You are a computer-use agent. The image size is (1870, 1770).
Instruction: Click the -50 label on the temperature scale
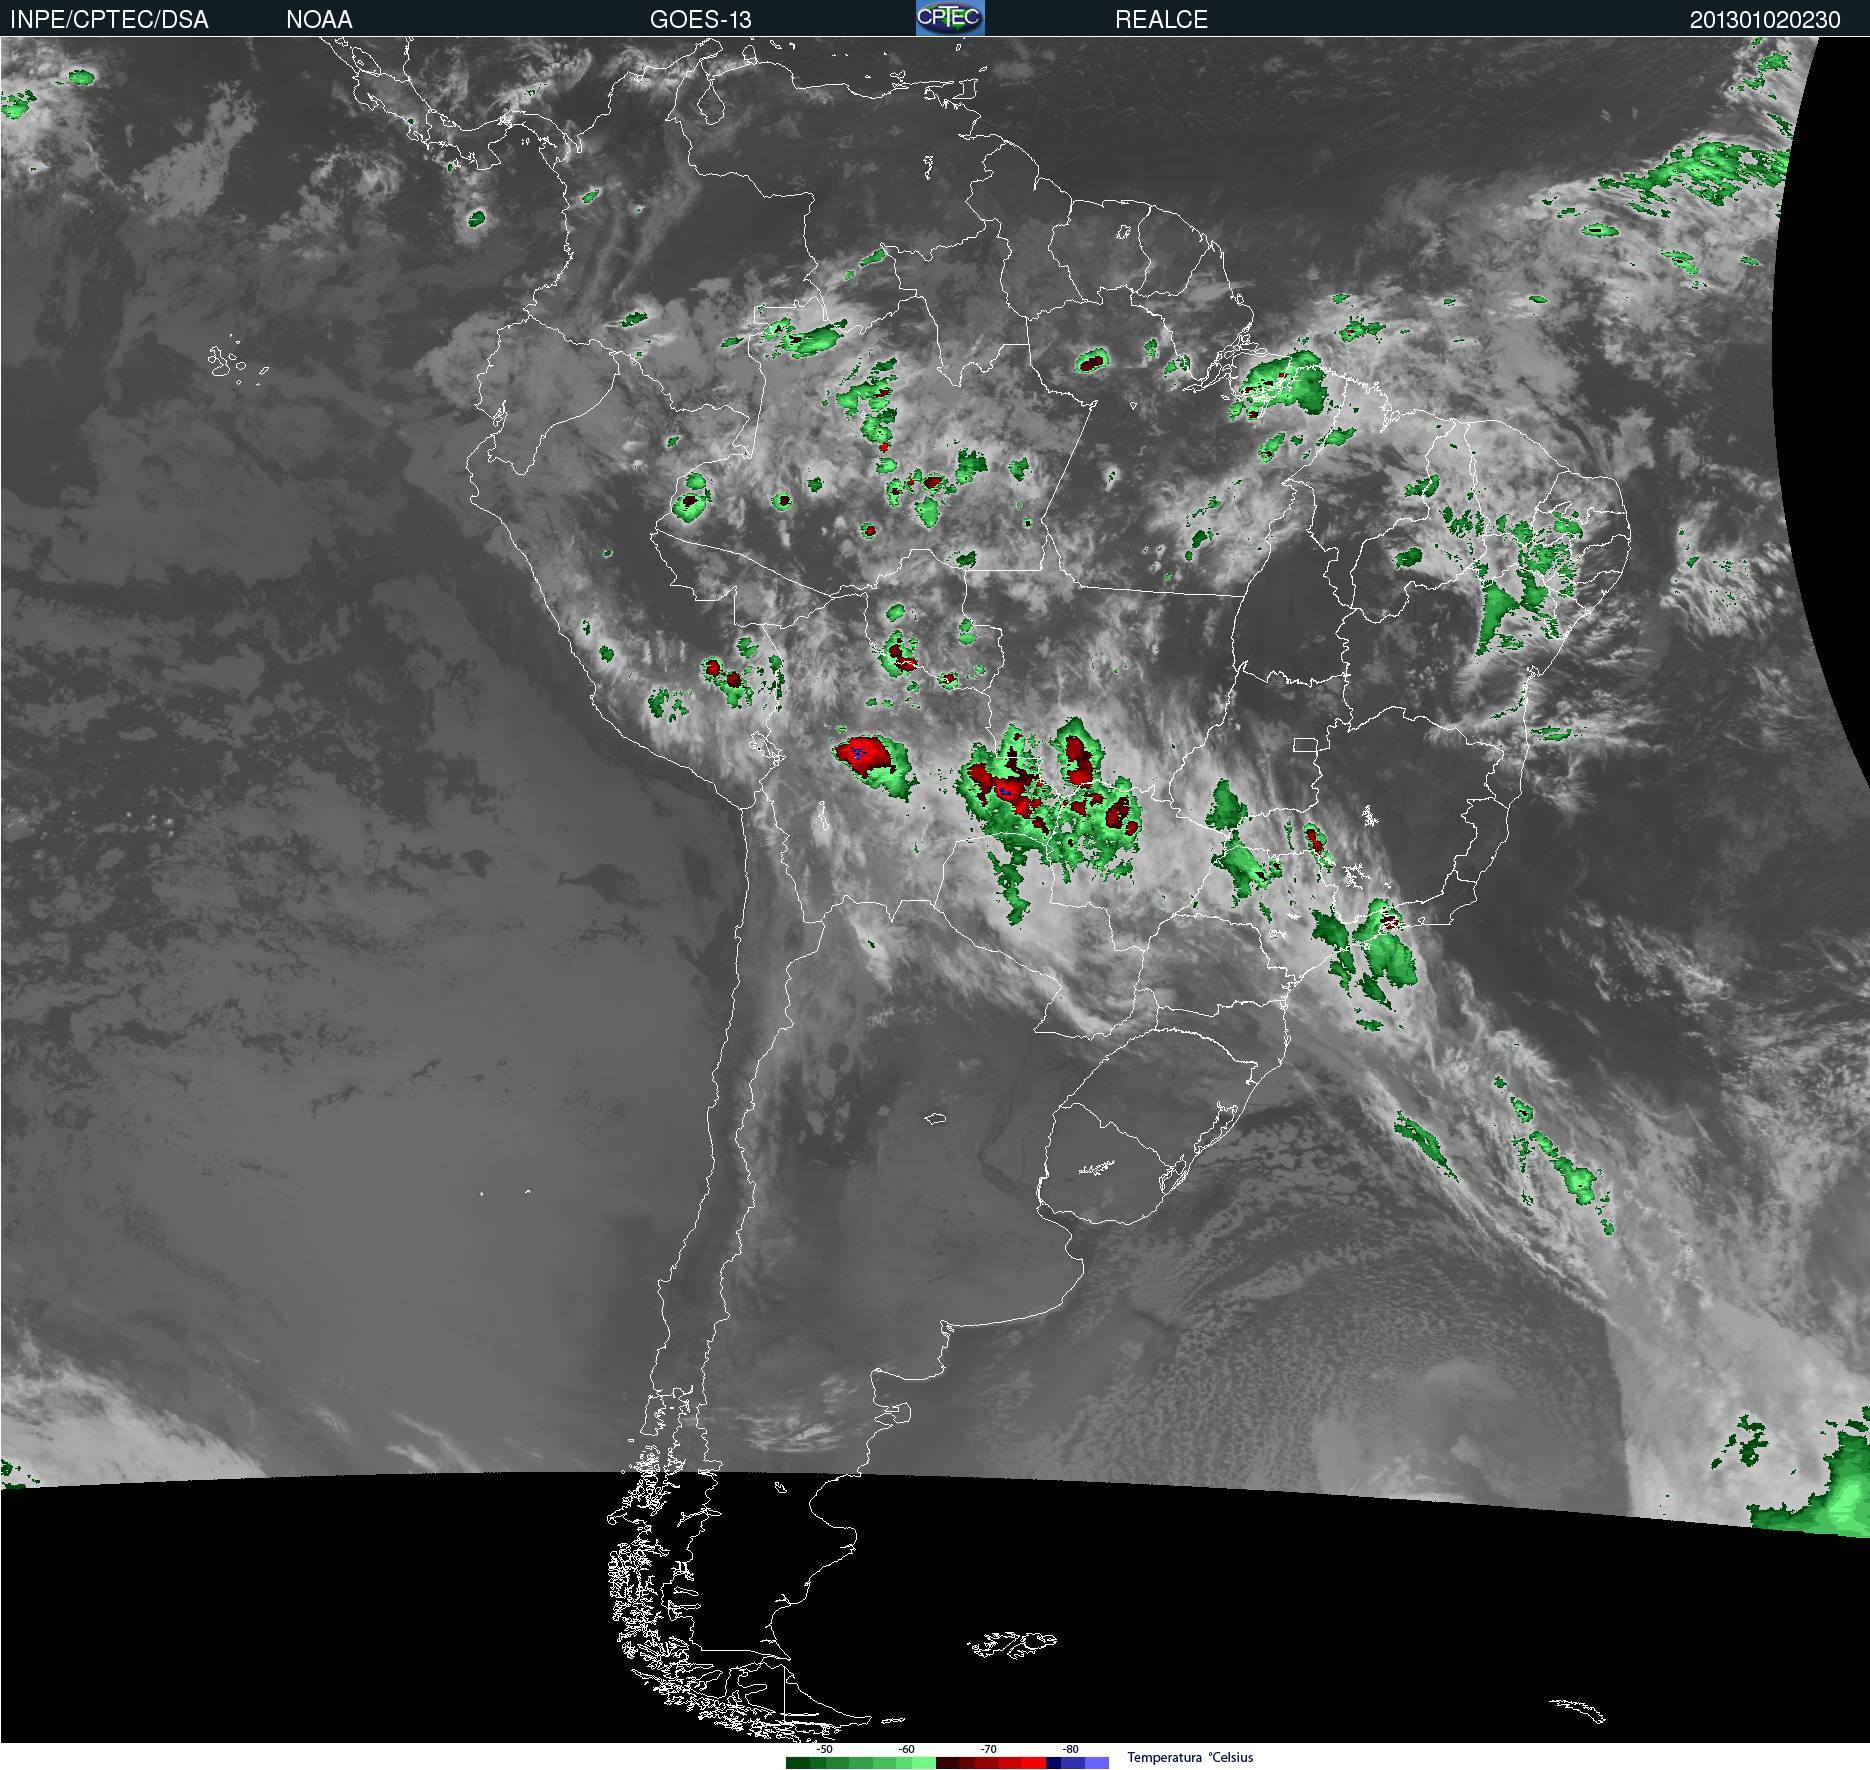click(824, 1750)
